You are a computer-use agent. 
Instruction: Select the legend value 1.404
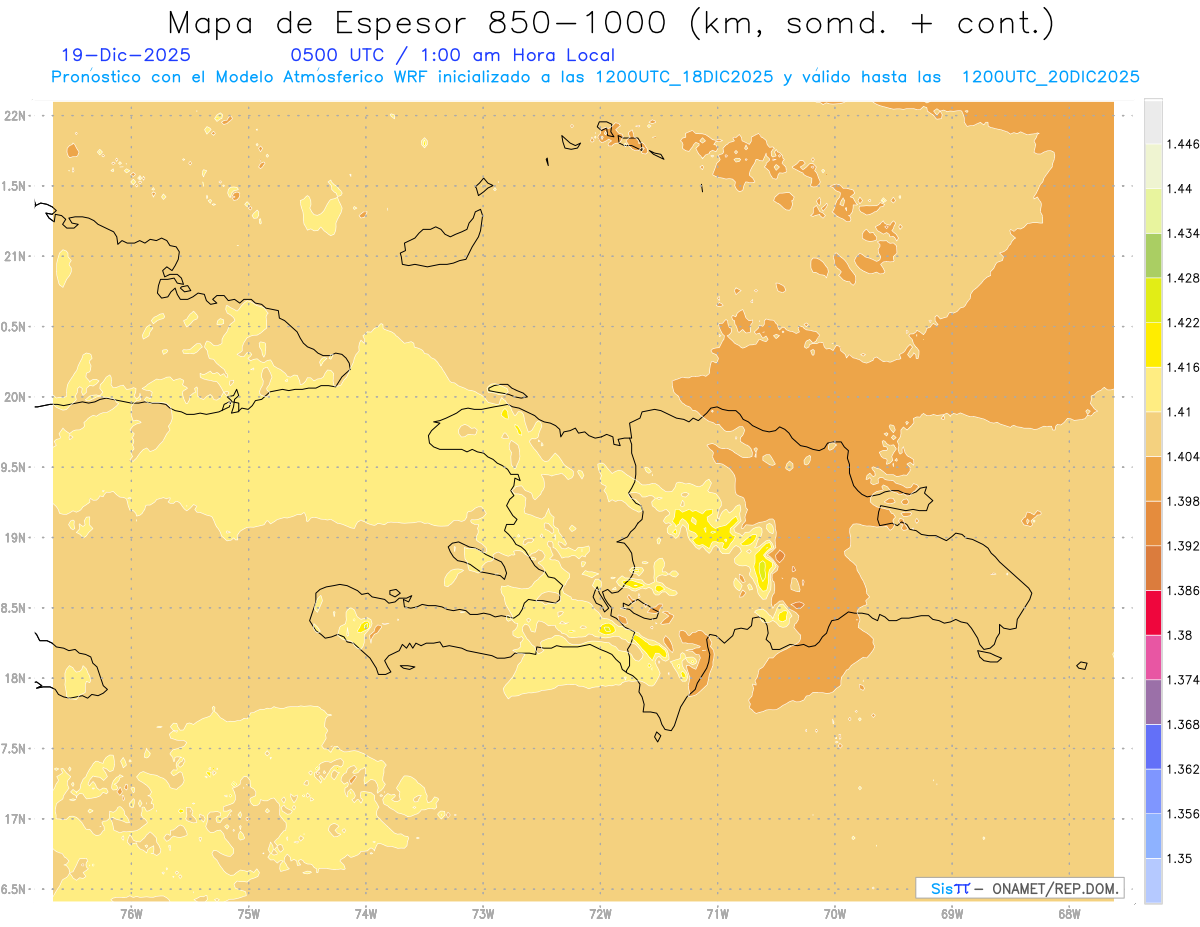coord(1183,456)
